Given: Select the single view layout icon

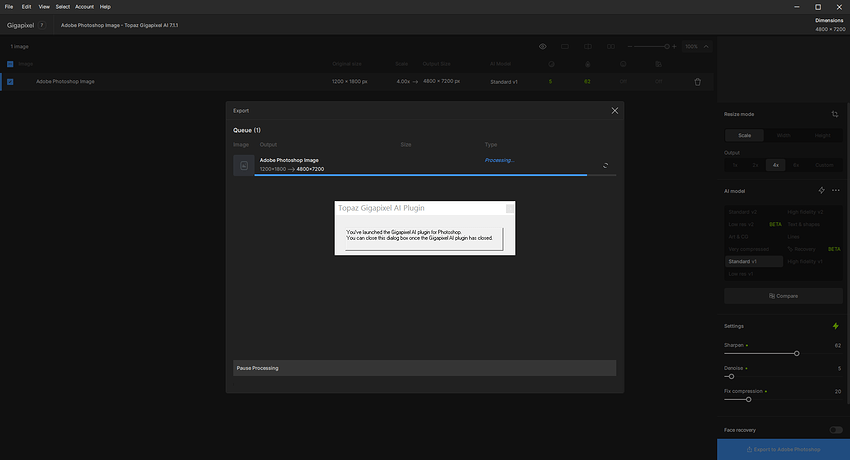Looking at the screenshot, I should 565,47.
